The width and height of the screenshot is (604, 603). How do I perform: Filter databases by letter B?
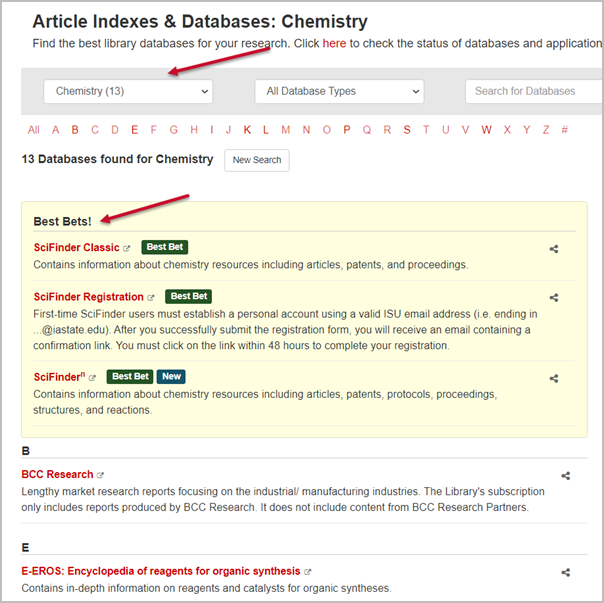75,130
